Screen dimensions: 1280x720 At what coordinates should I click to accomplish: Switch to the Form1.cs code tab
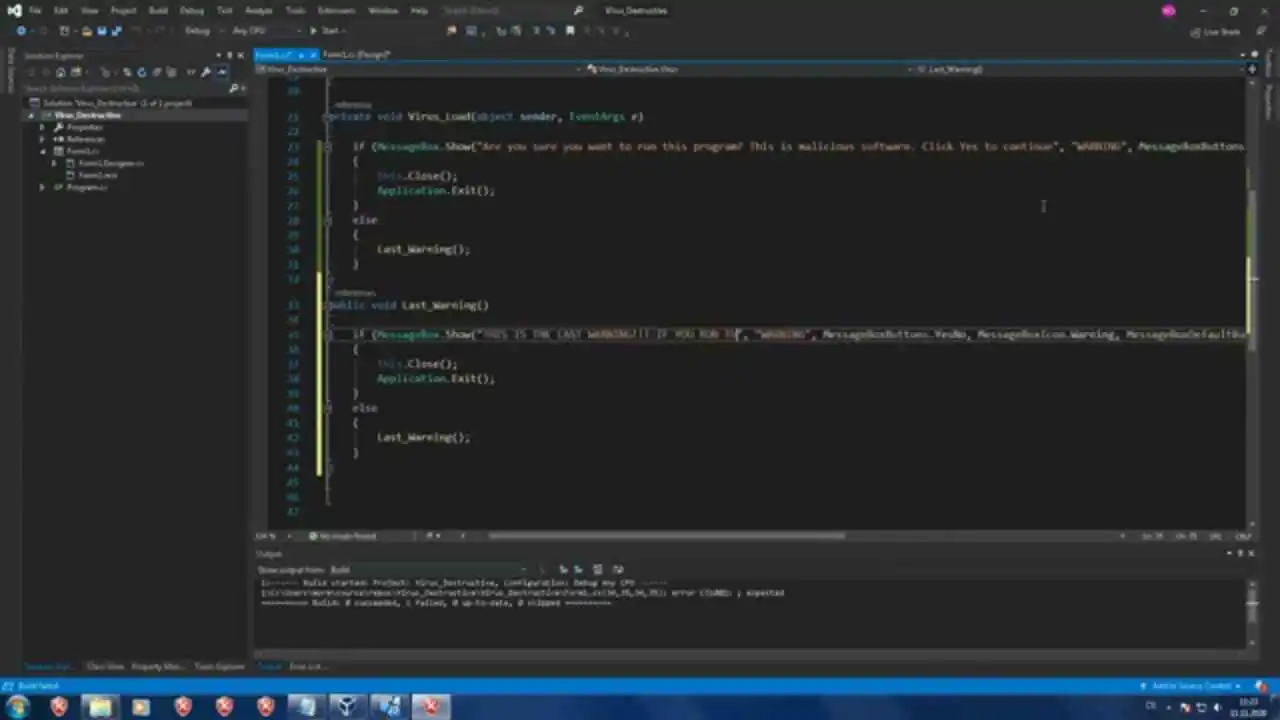pyautogui.click(x=276, y=54)
